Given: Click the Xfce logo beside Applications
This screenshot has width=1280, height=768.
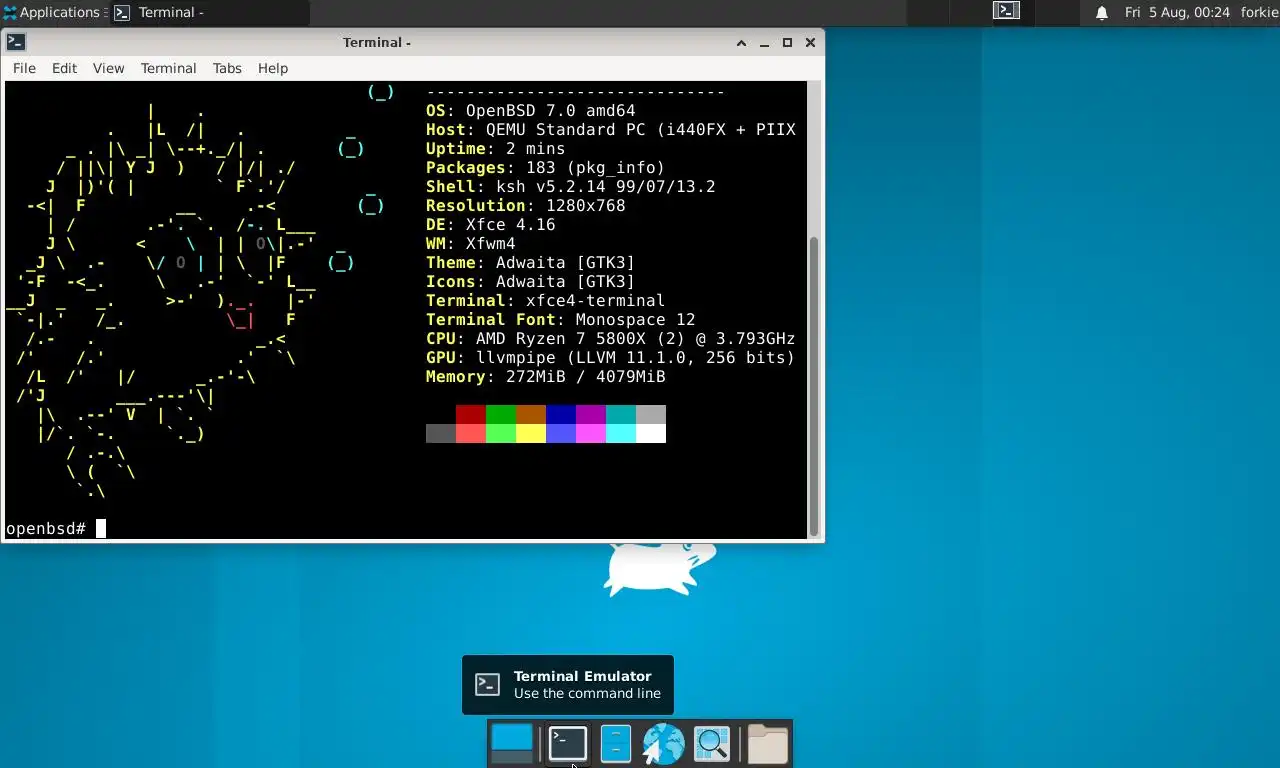Looking at the screenshot, I should (x=10, y=13).
